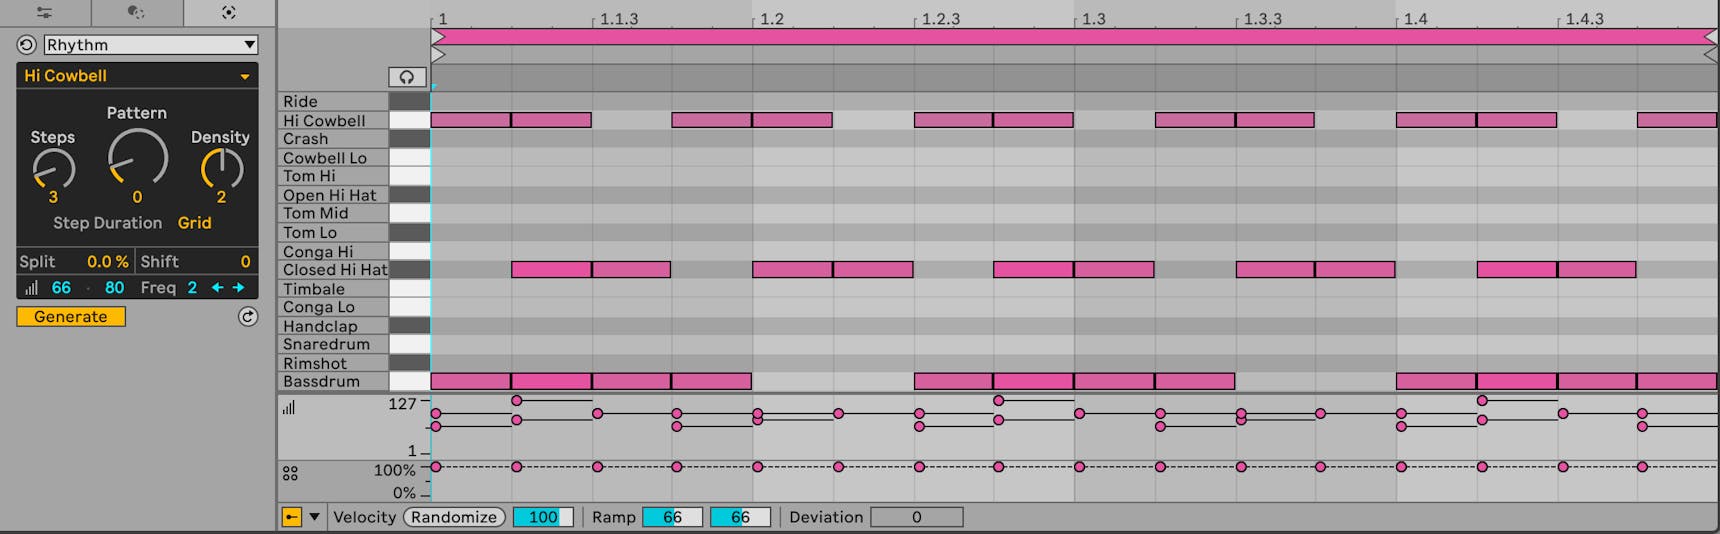Select the pink loop brace bar

(1074, 37)
